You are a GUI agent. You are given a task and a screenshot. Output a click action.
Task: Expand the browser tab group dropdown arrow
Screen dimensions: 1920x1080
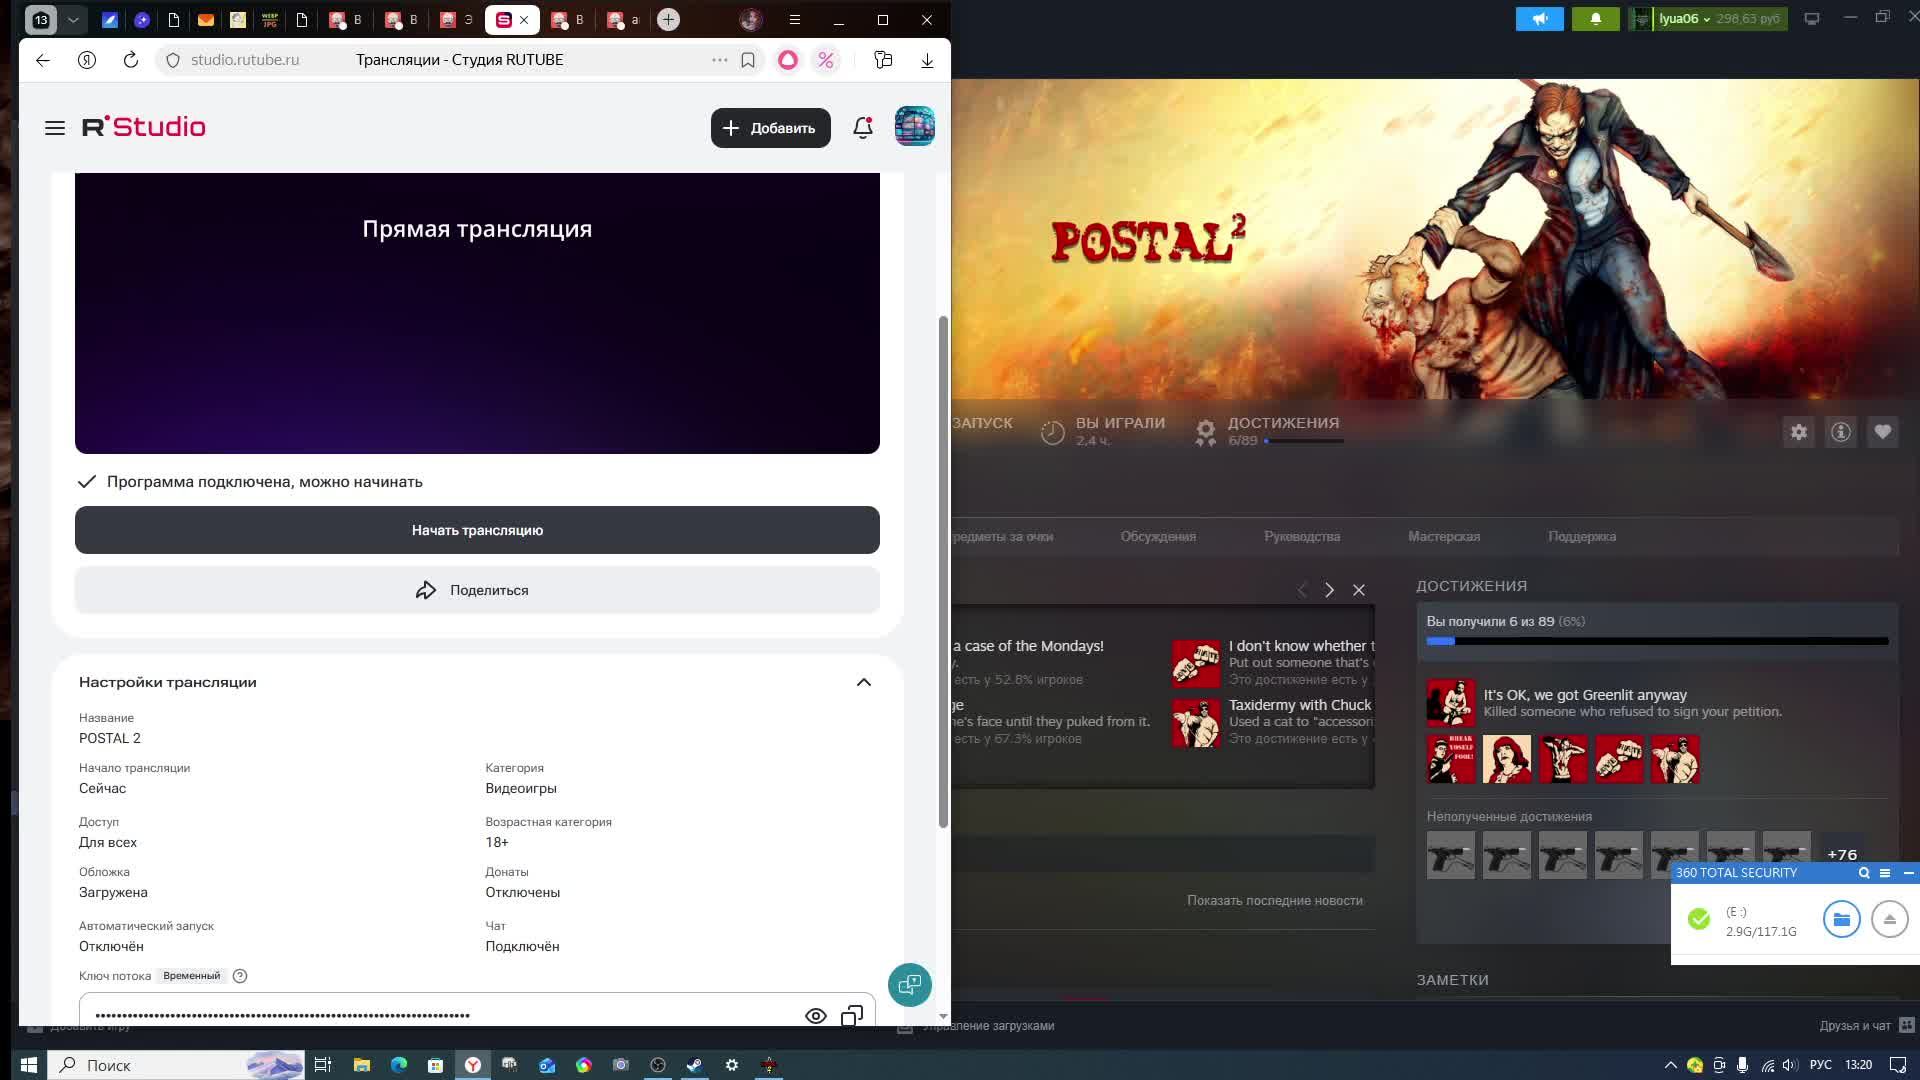tap(73, 20)
